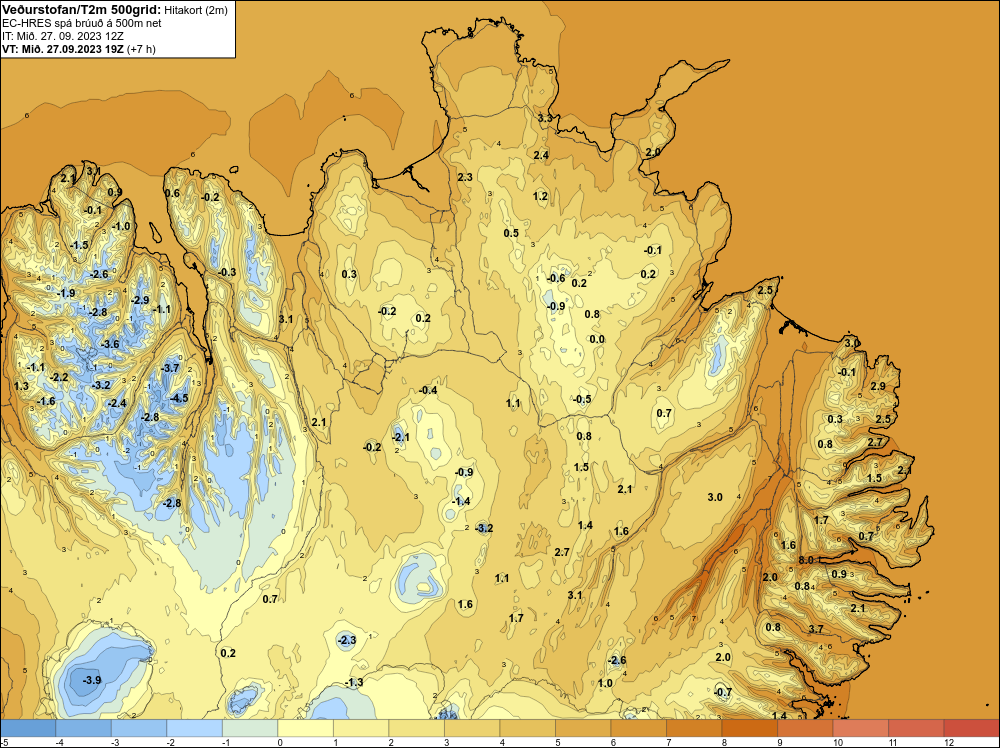The image size is (1000, 748).
Task: Click the positive 0.6 temperature value
Action: pos(172,193)
